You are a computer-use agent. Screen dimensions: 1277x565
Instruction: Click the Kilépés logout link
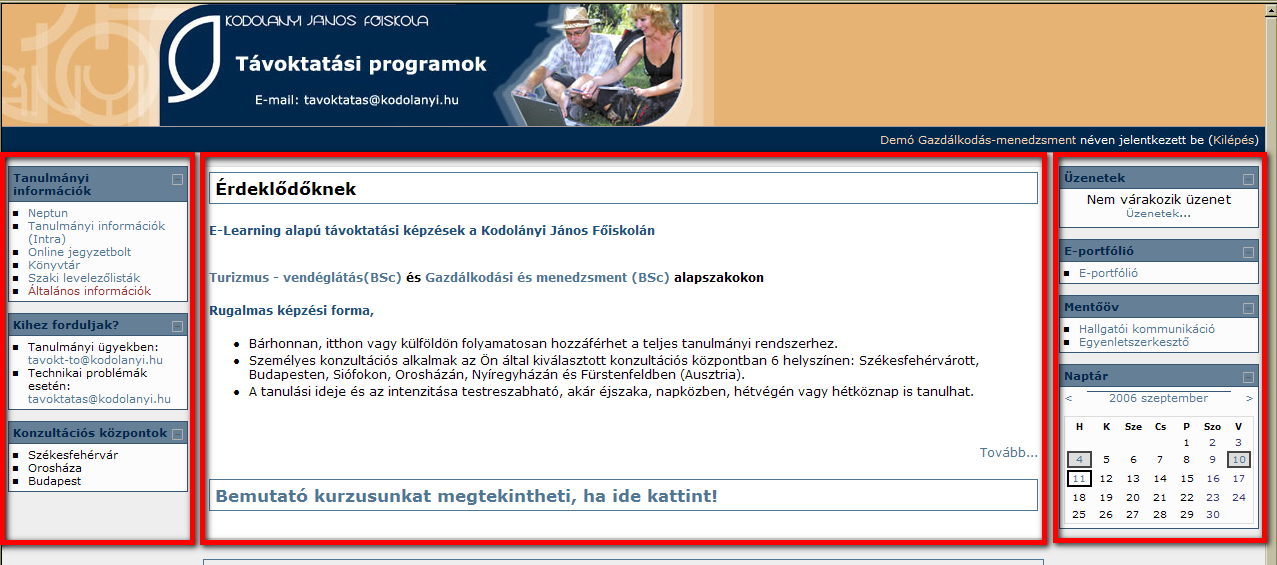(1234, 140)
